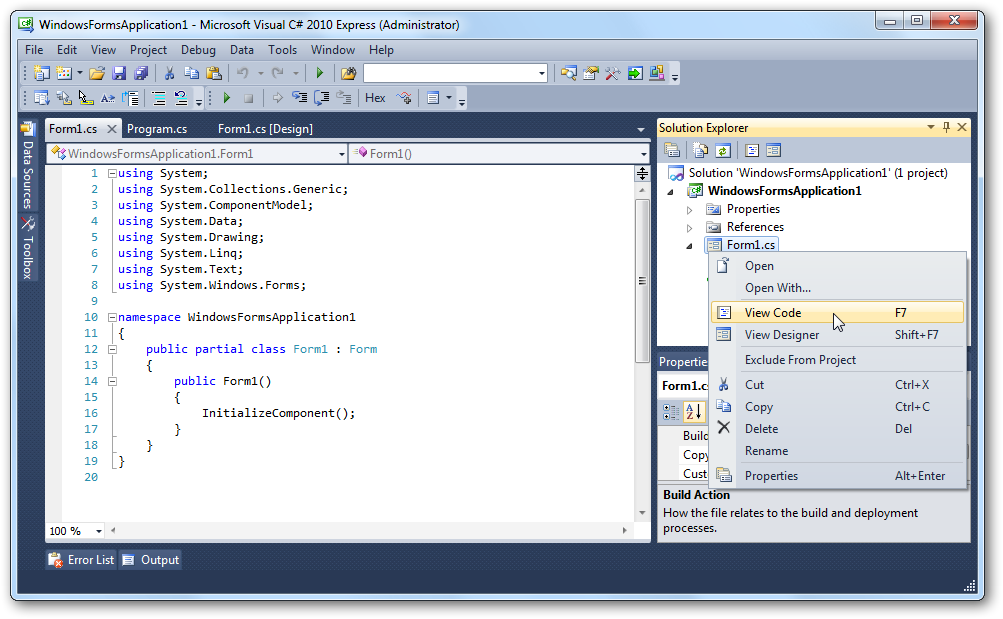The width and height of the screenshot is (1003, 619).
Task: Click Refresh icon in Solution Explorer toolbar
Action: (x=722, y=150)
